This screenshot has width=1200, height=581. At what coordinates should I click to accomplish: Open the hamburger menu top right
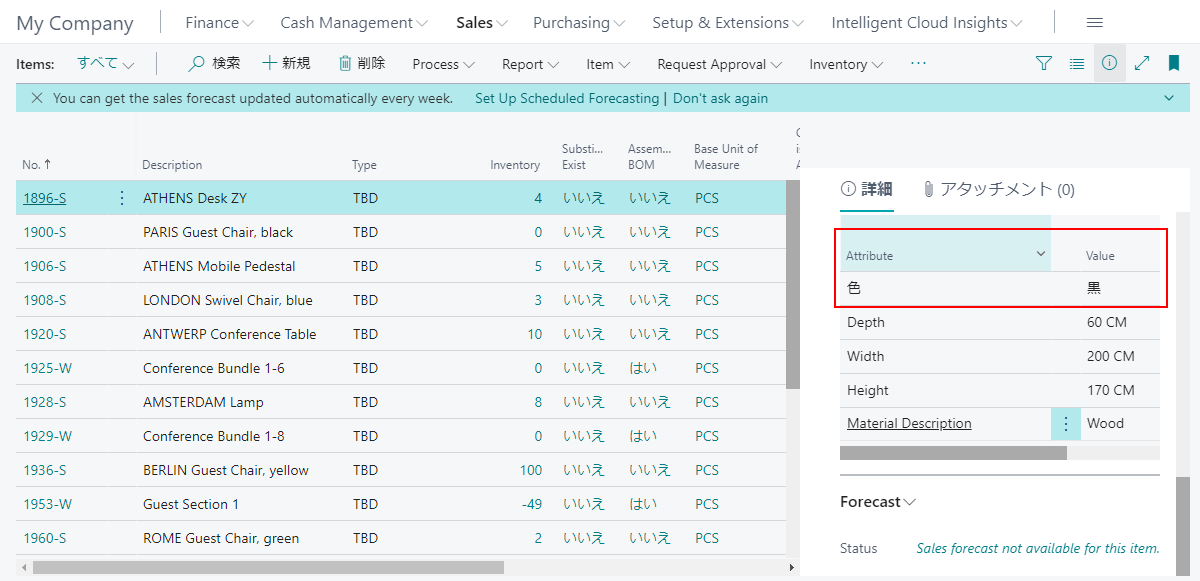coord(1094,22)
